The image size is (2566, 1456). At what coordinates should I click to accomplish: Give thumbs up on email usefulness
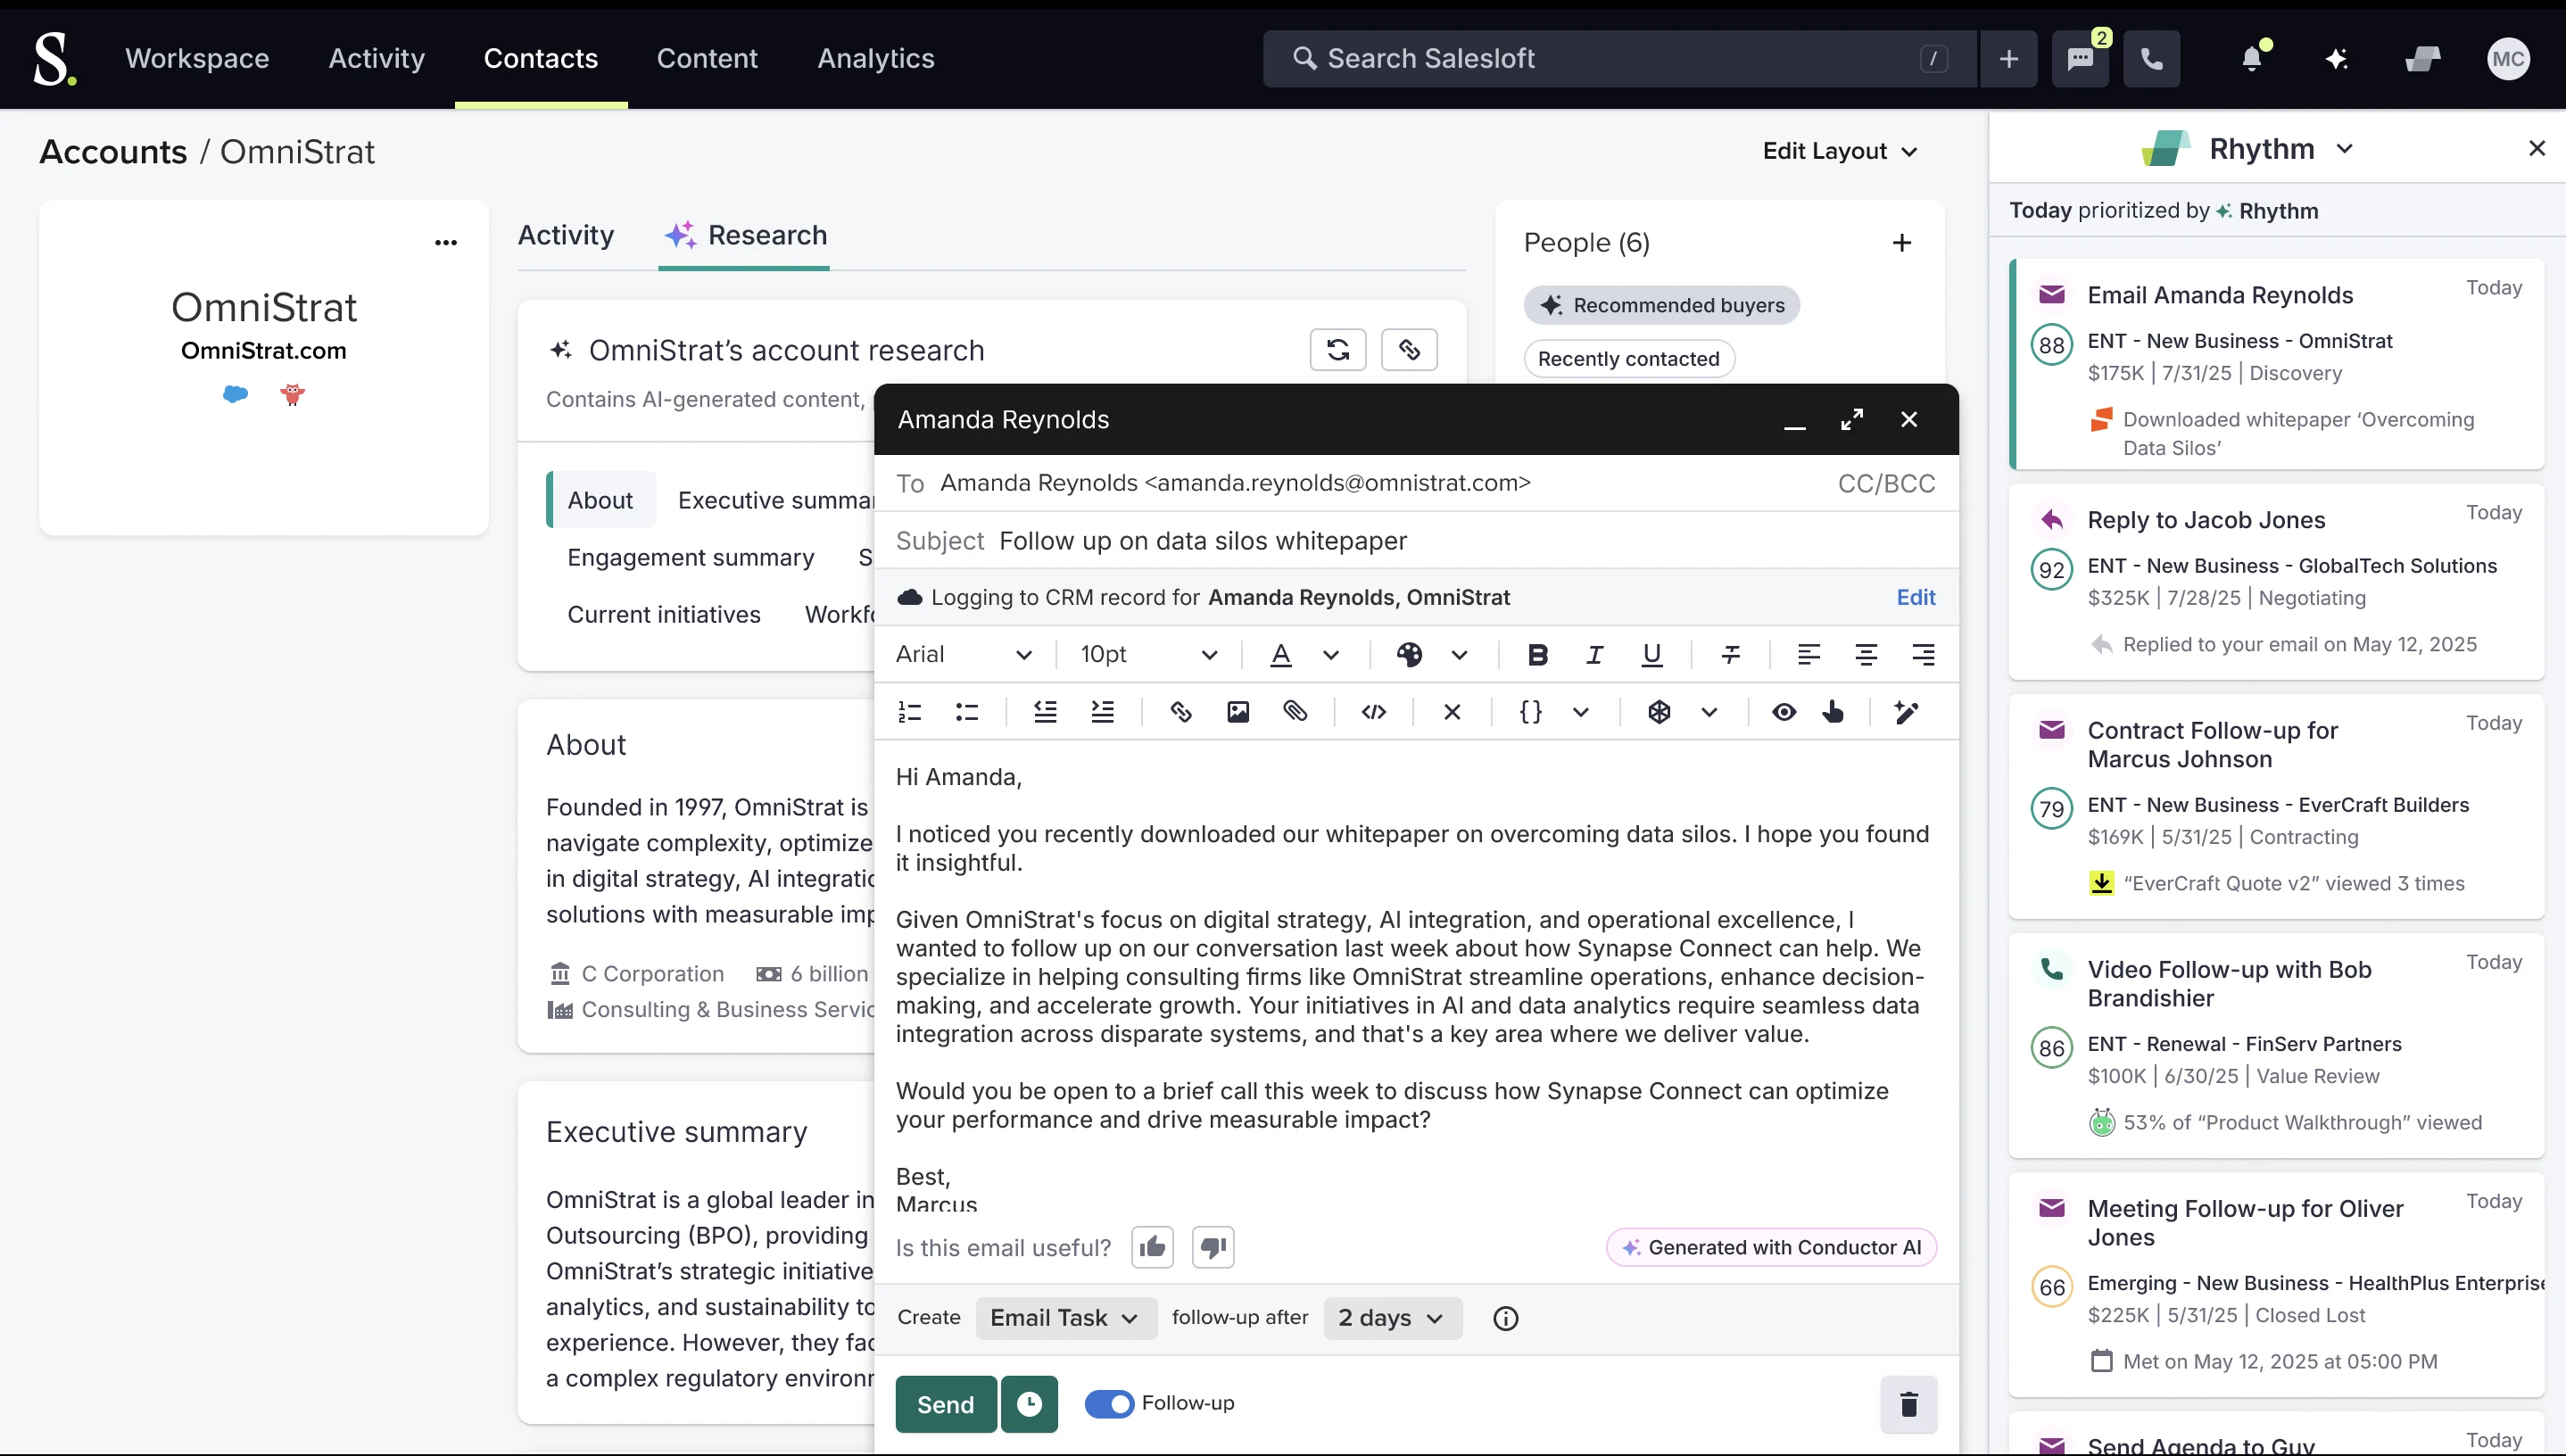[1152, 1248]
